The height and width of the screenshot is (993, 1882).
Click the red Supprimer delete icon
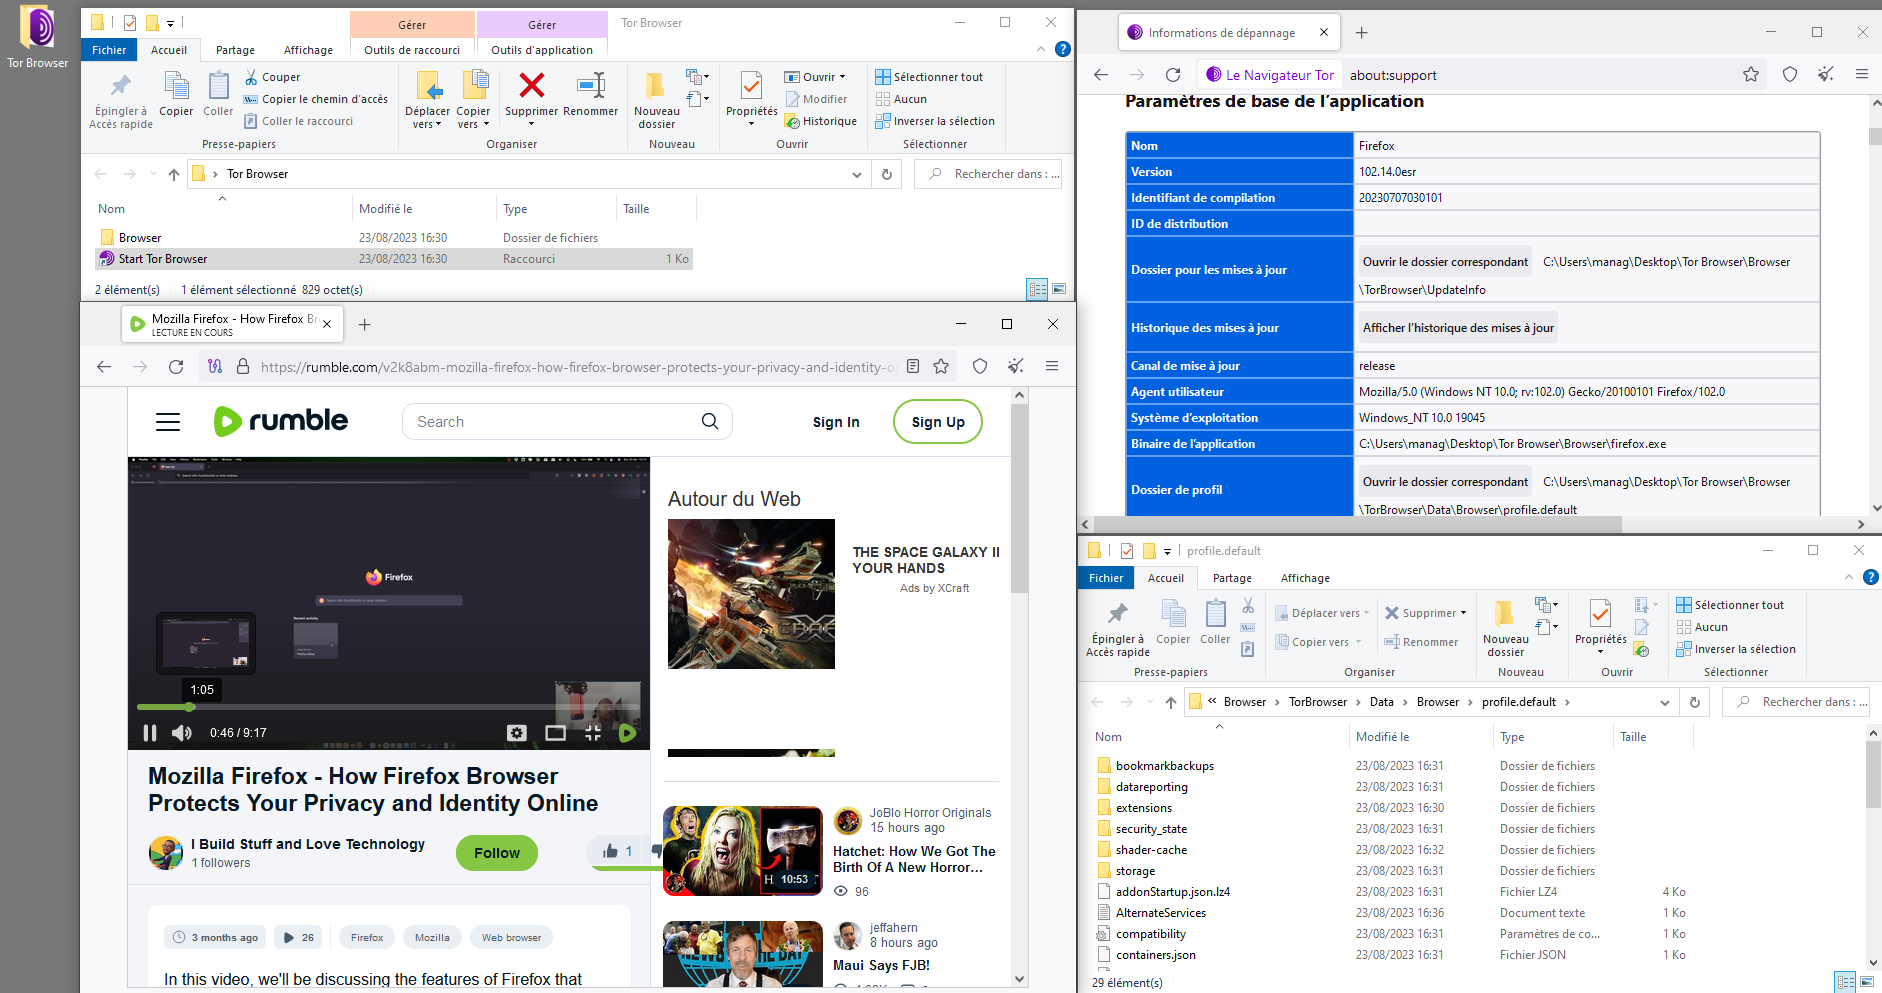(531, 87)
